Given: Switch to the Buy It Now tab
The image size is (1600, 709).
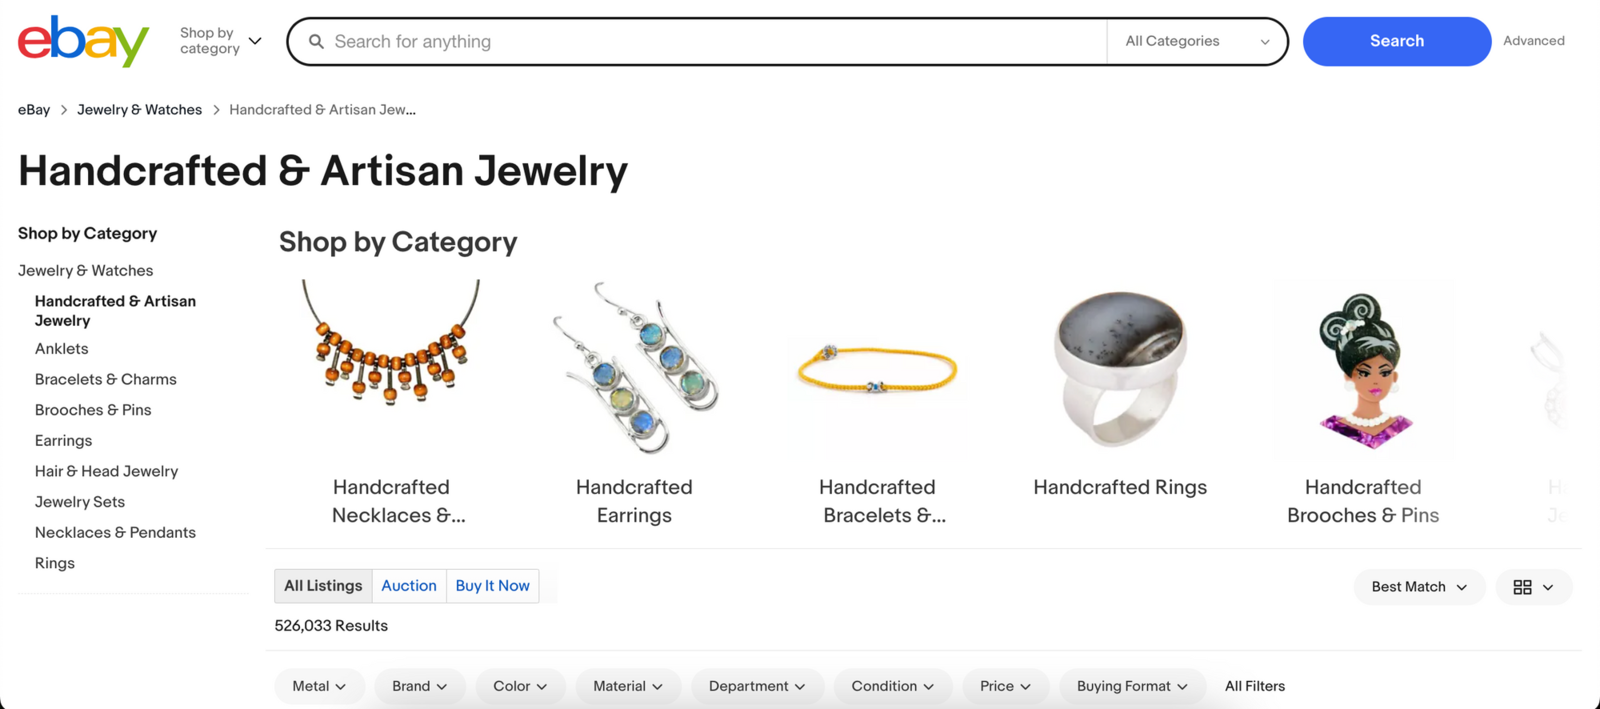Looking at the screenshot, I should coord(492,585).
